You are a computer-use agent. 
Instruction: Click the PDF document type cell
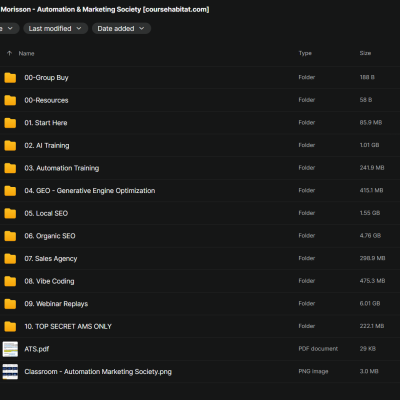pyautogui.click(x=318, y=349)
